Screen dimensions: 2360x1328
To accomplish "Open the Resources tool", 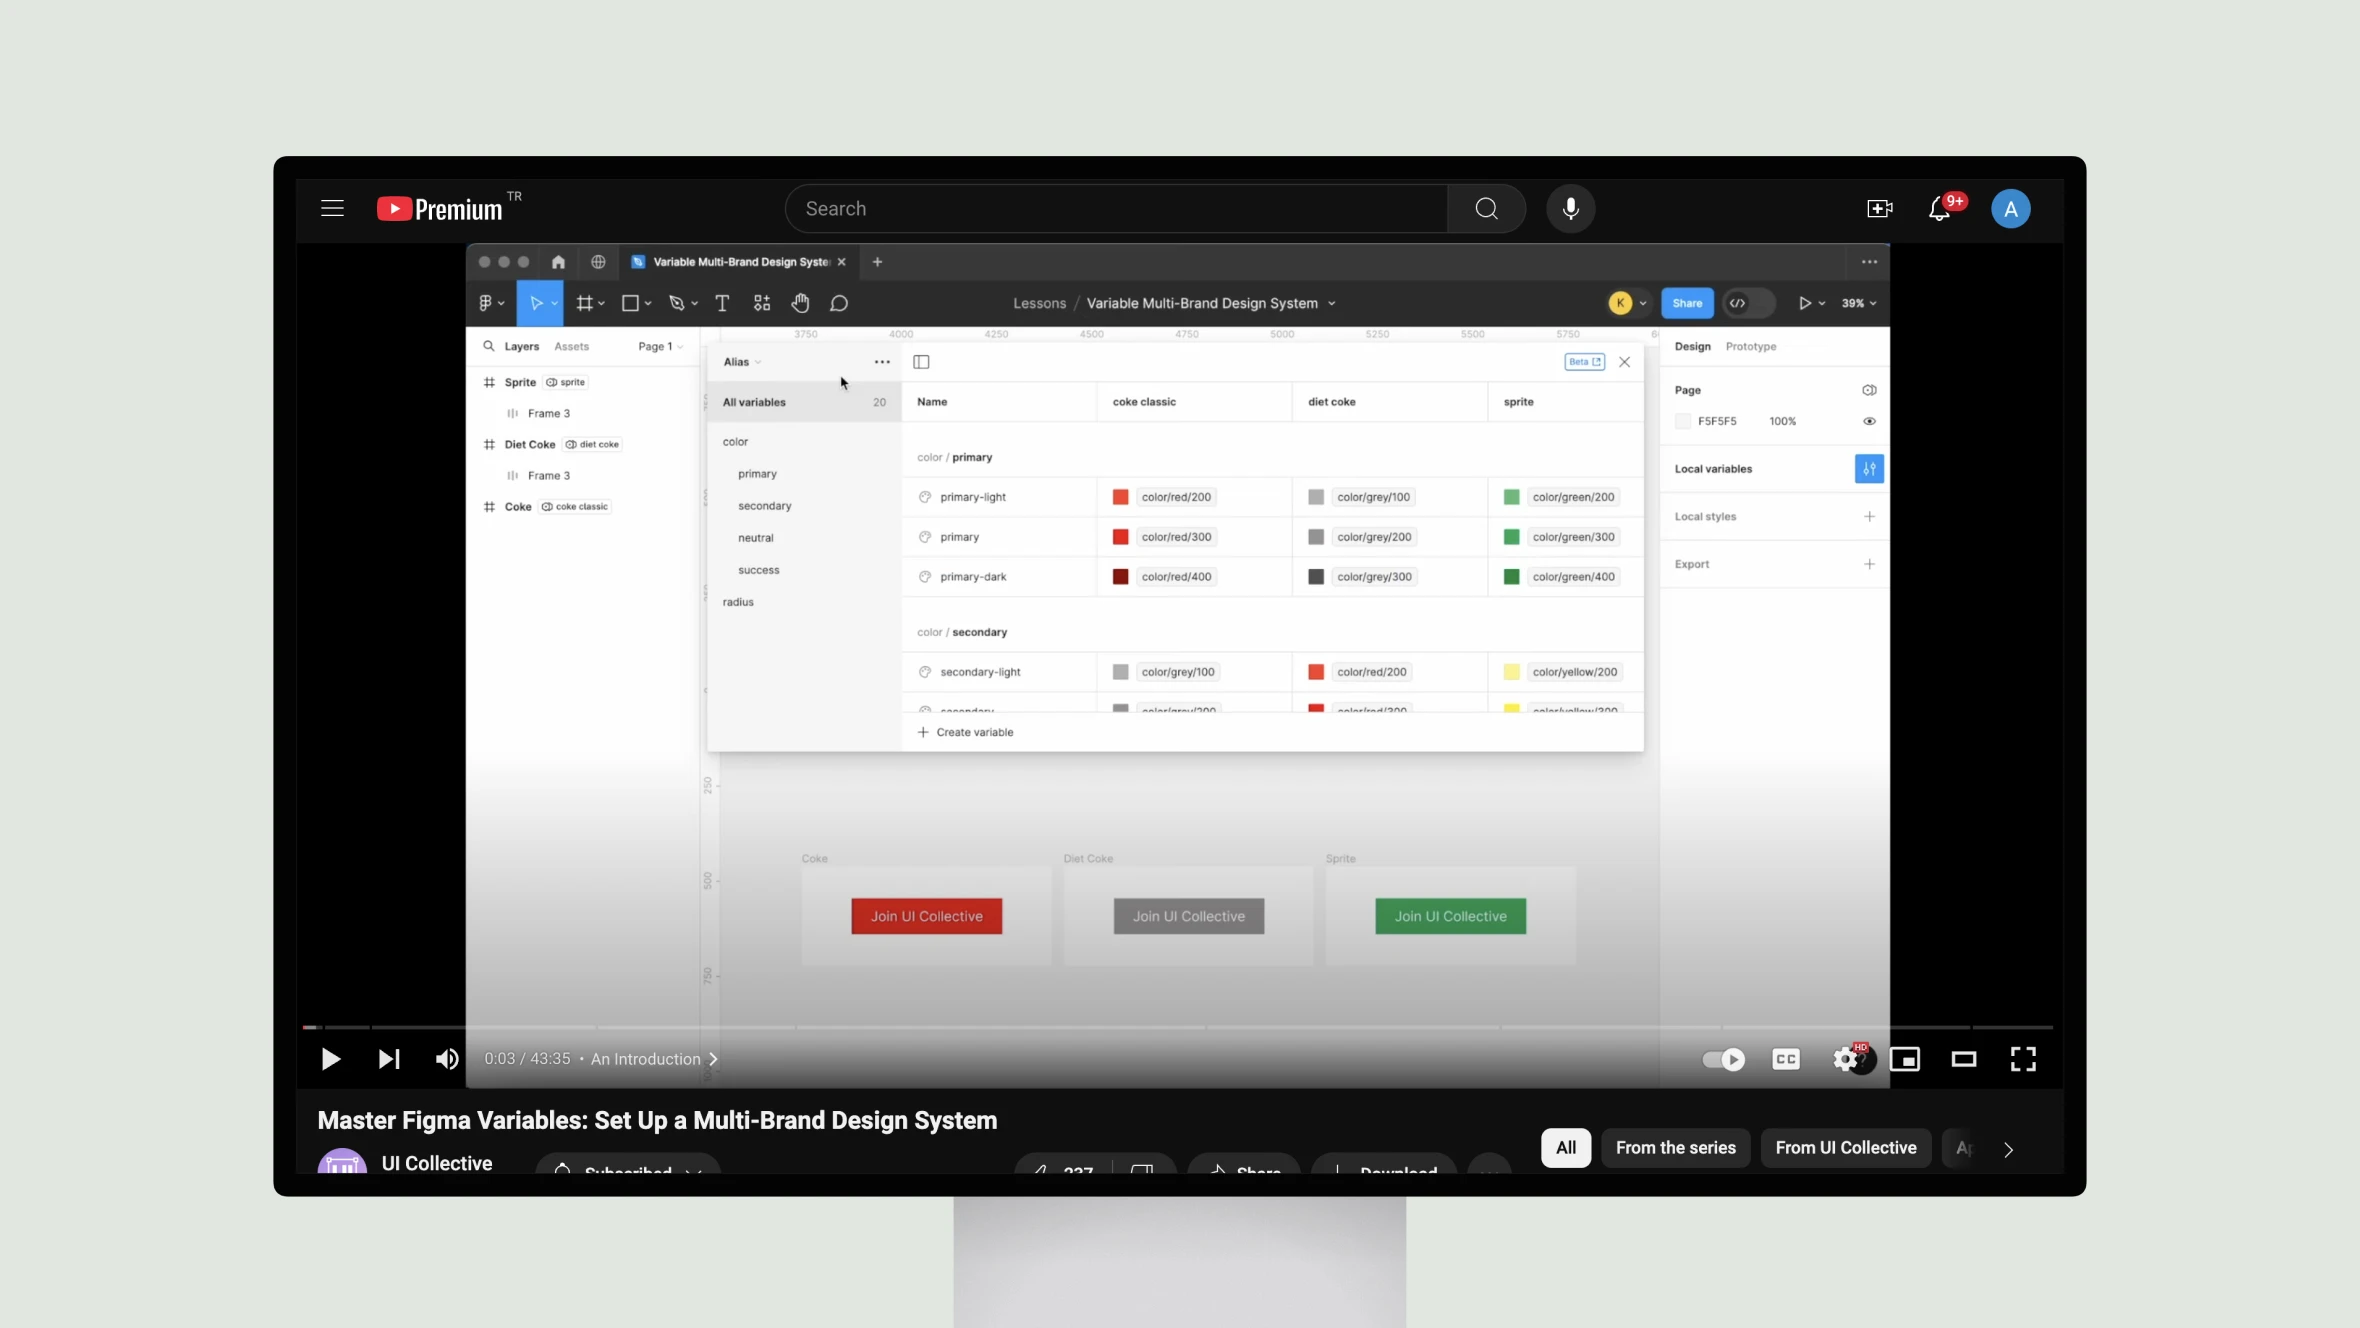I will 762,303.
